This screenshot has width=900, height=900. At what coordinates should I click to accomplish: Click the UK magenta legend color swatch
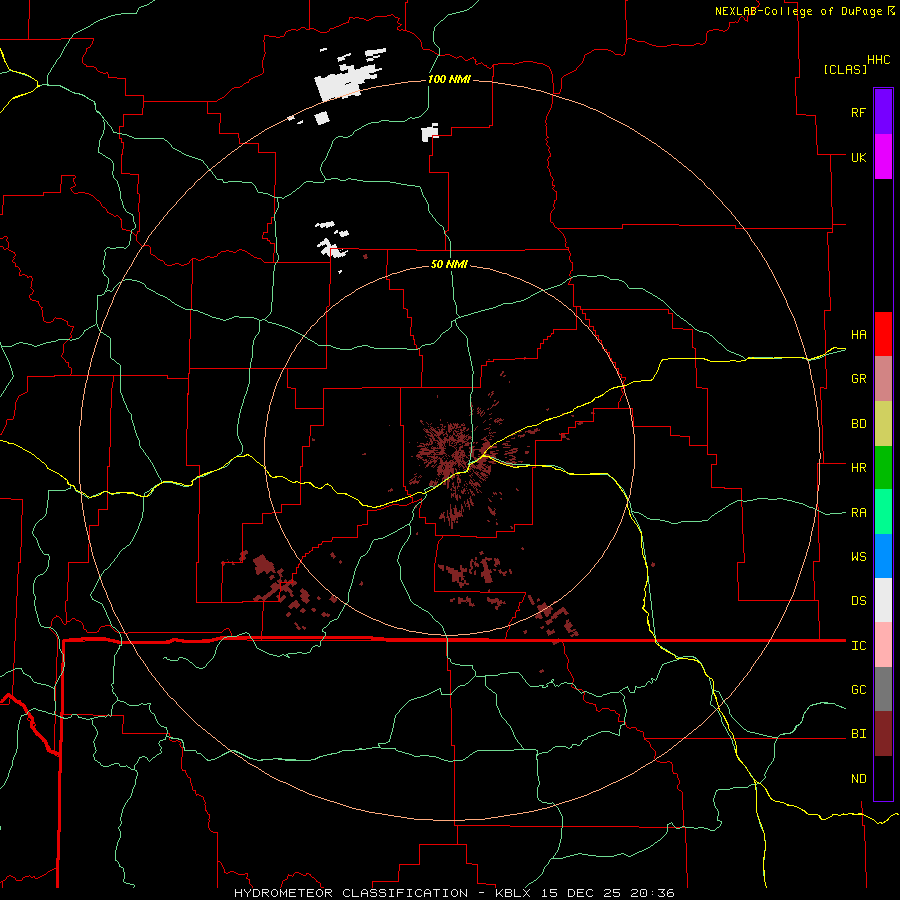click(883, 157)
